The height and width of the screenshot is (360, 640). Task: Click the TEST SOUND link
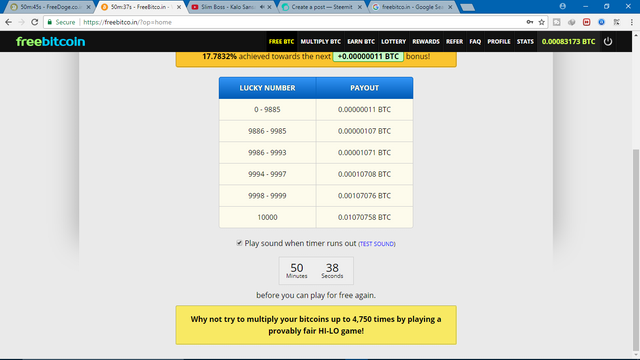(377, 244)
